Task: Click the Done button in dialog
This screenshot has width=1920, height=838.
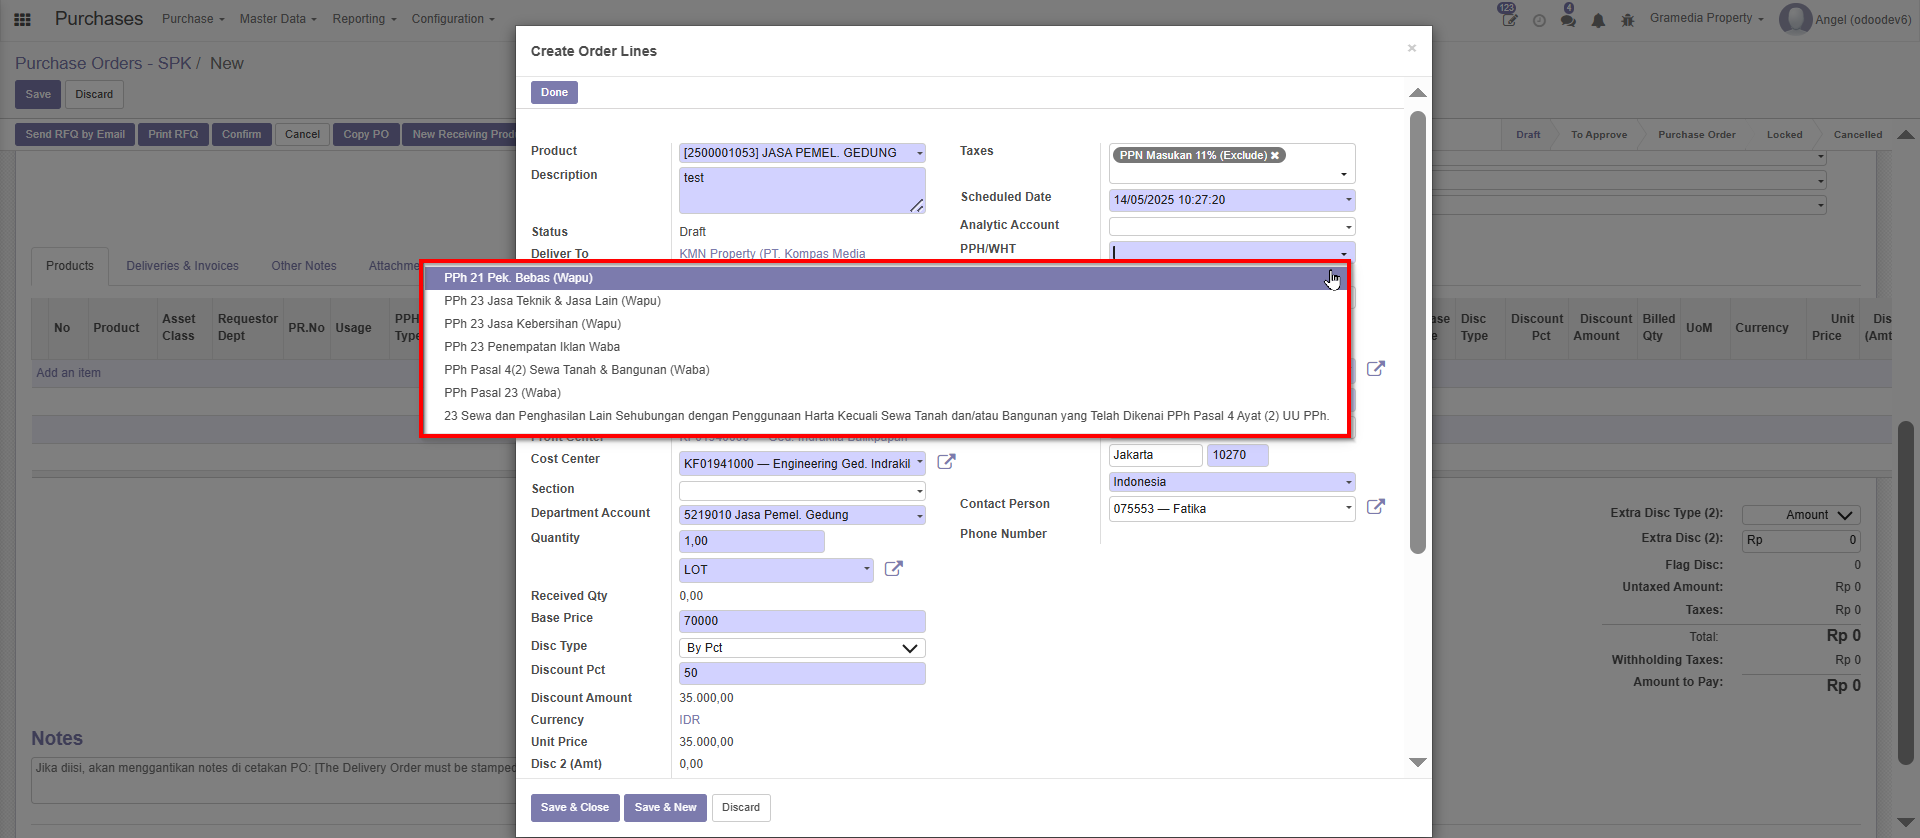Action: [554, 93]
